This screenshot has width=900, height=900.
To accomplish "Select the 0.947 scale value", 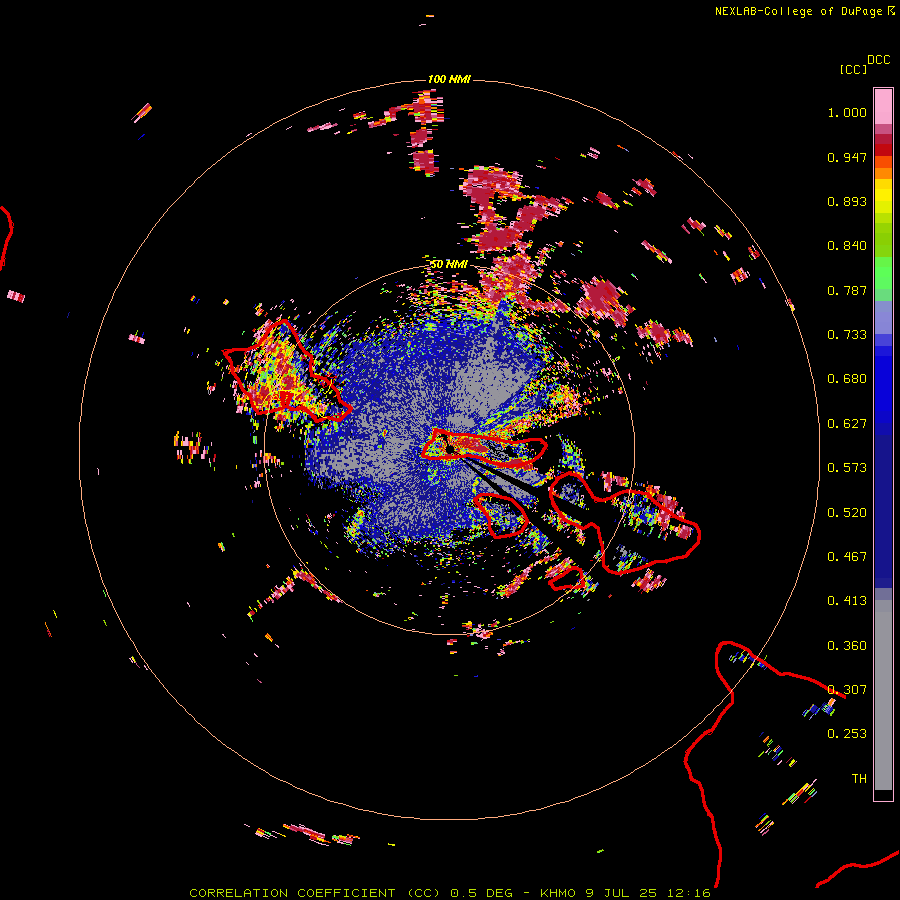I will pyautogui.click(x=847, y=157).
